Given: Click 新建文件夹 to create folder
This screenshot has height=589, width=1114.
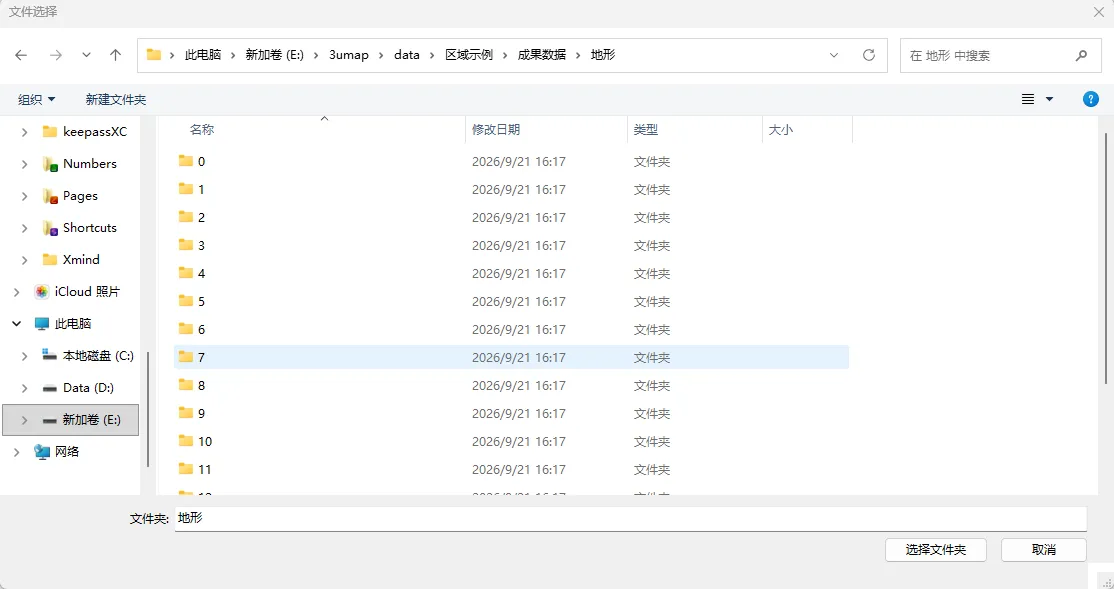Looking at the screenshot, I should coord(116,99).
